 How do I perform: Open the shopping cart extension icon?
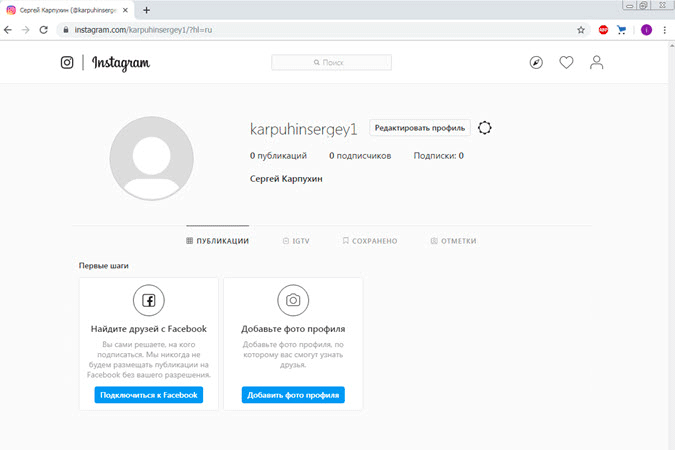(x=621, y=30)
